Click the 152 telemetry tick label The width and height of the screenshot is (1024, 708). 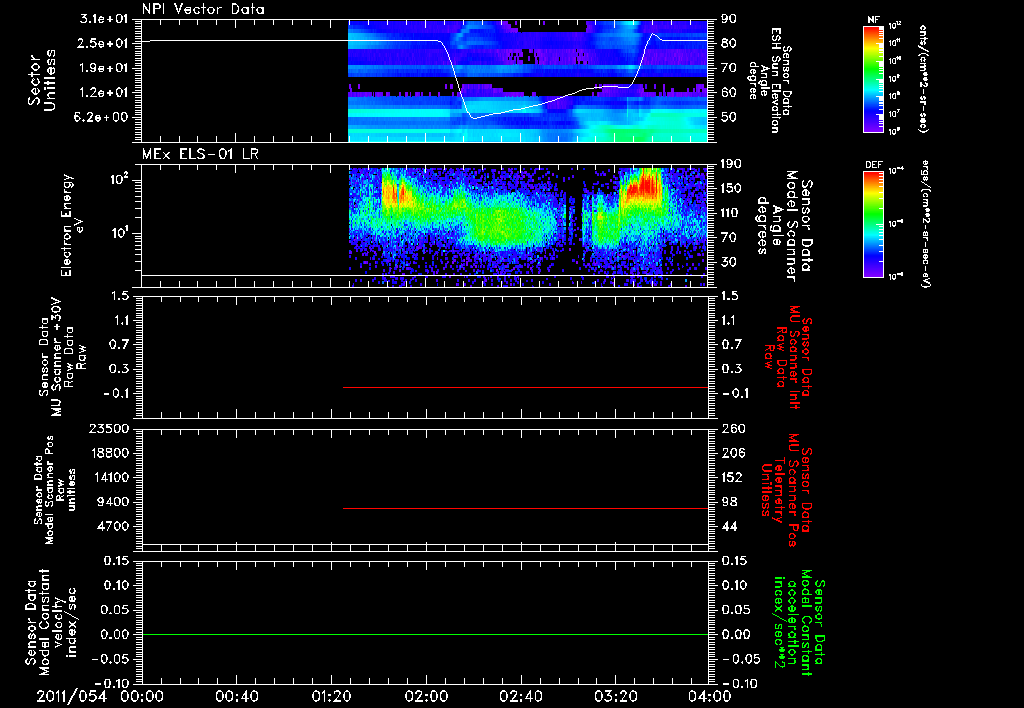click(x=731, y=477)
